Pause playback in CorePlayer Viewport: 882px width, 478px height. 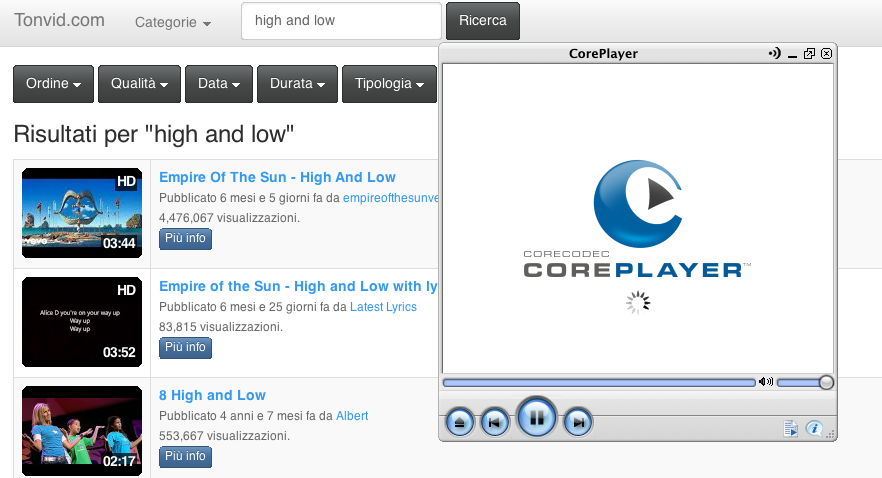click(537, 417)
